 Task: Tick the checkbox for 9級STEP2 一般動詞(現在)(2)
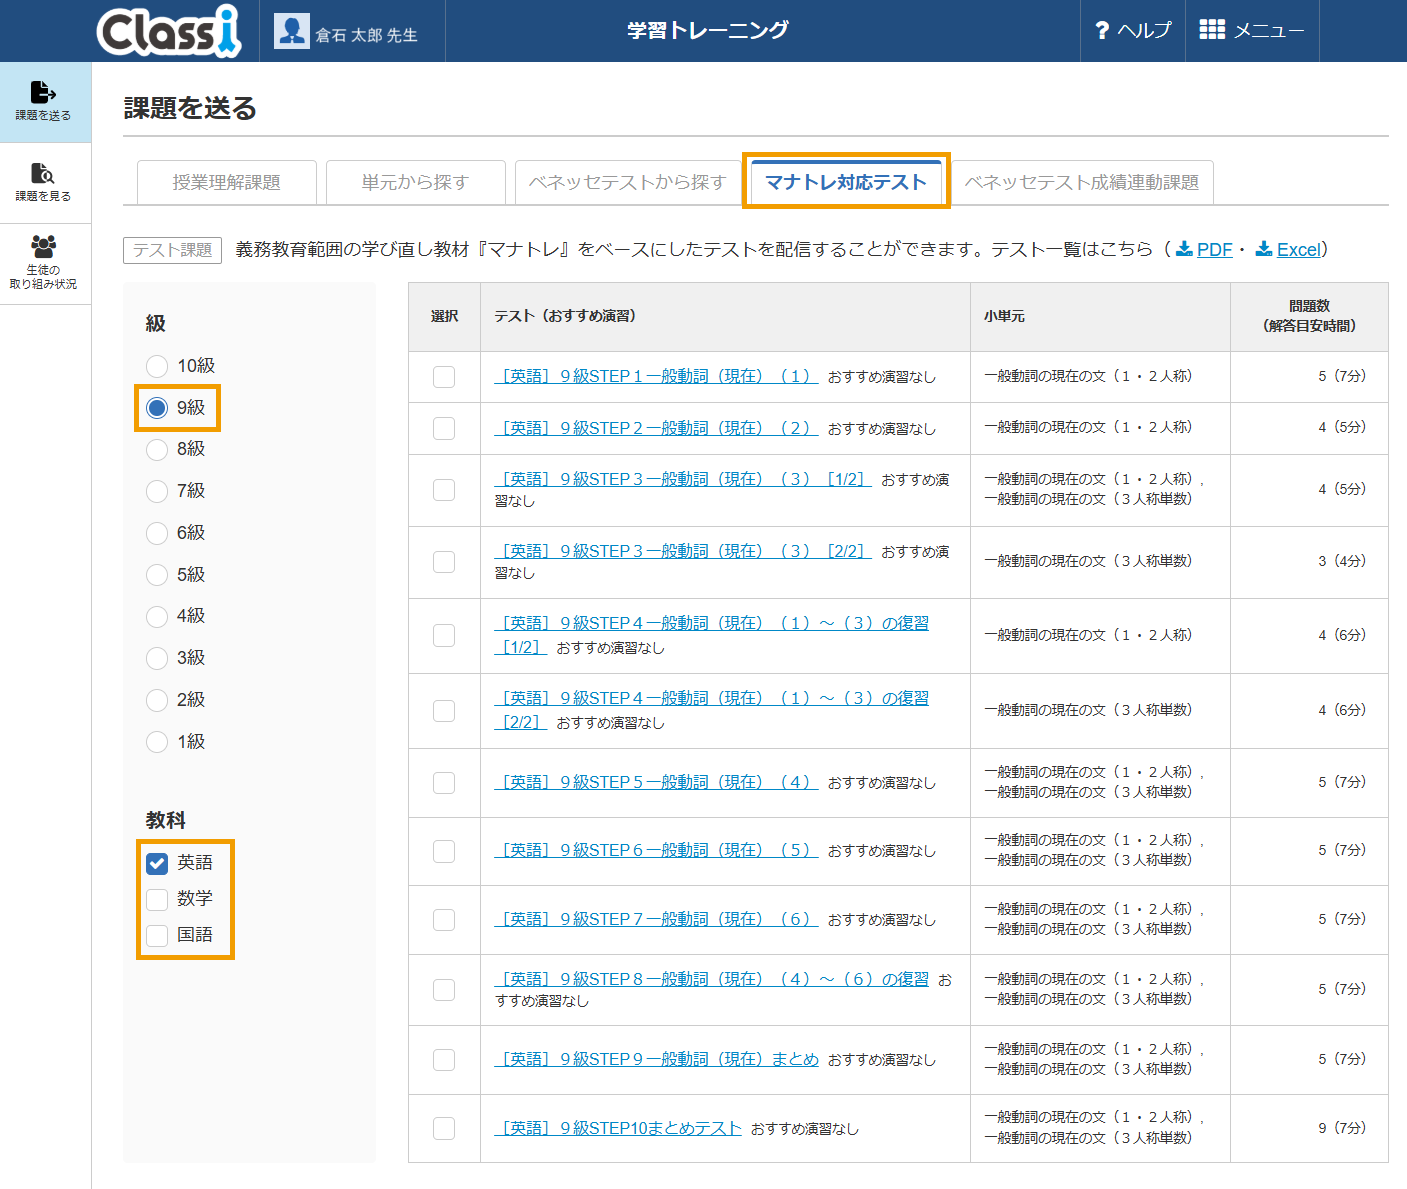point(444,428)
